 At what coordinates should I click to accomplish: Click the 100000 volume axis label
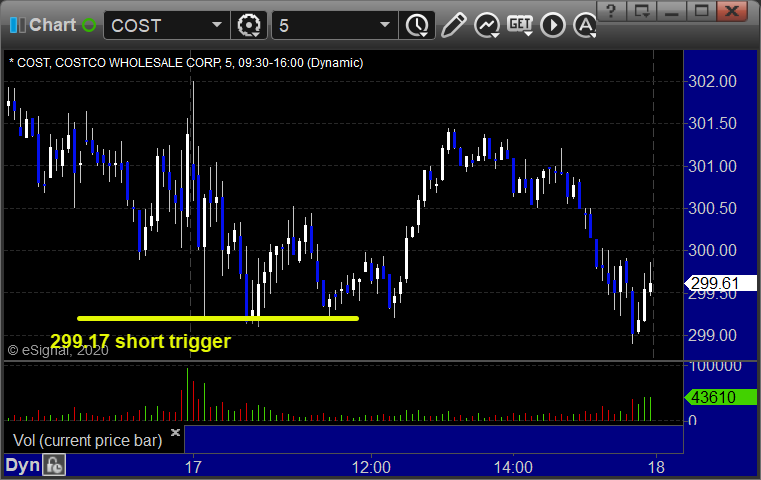click(x=715, y=366)
